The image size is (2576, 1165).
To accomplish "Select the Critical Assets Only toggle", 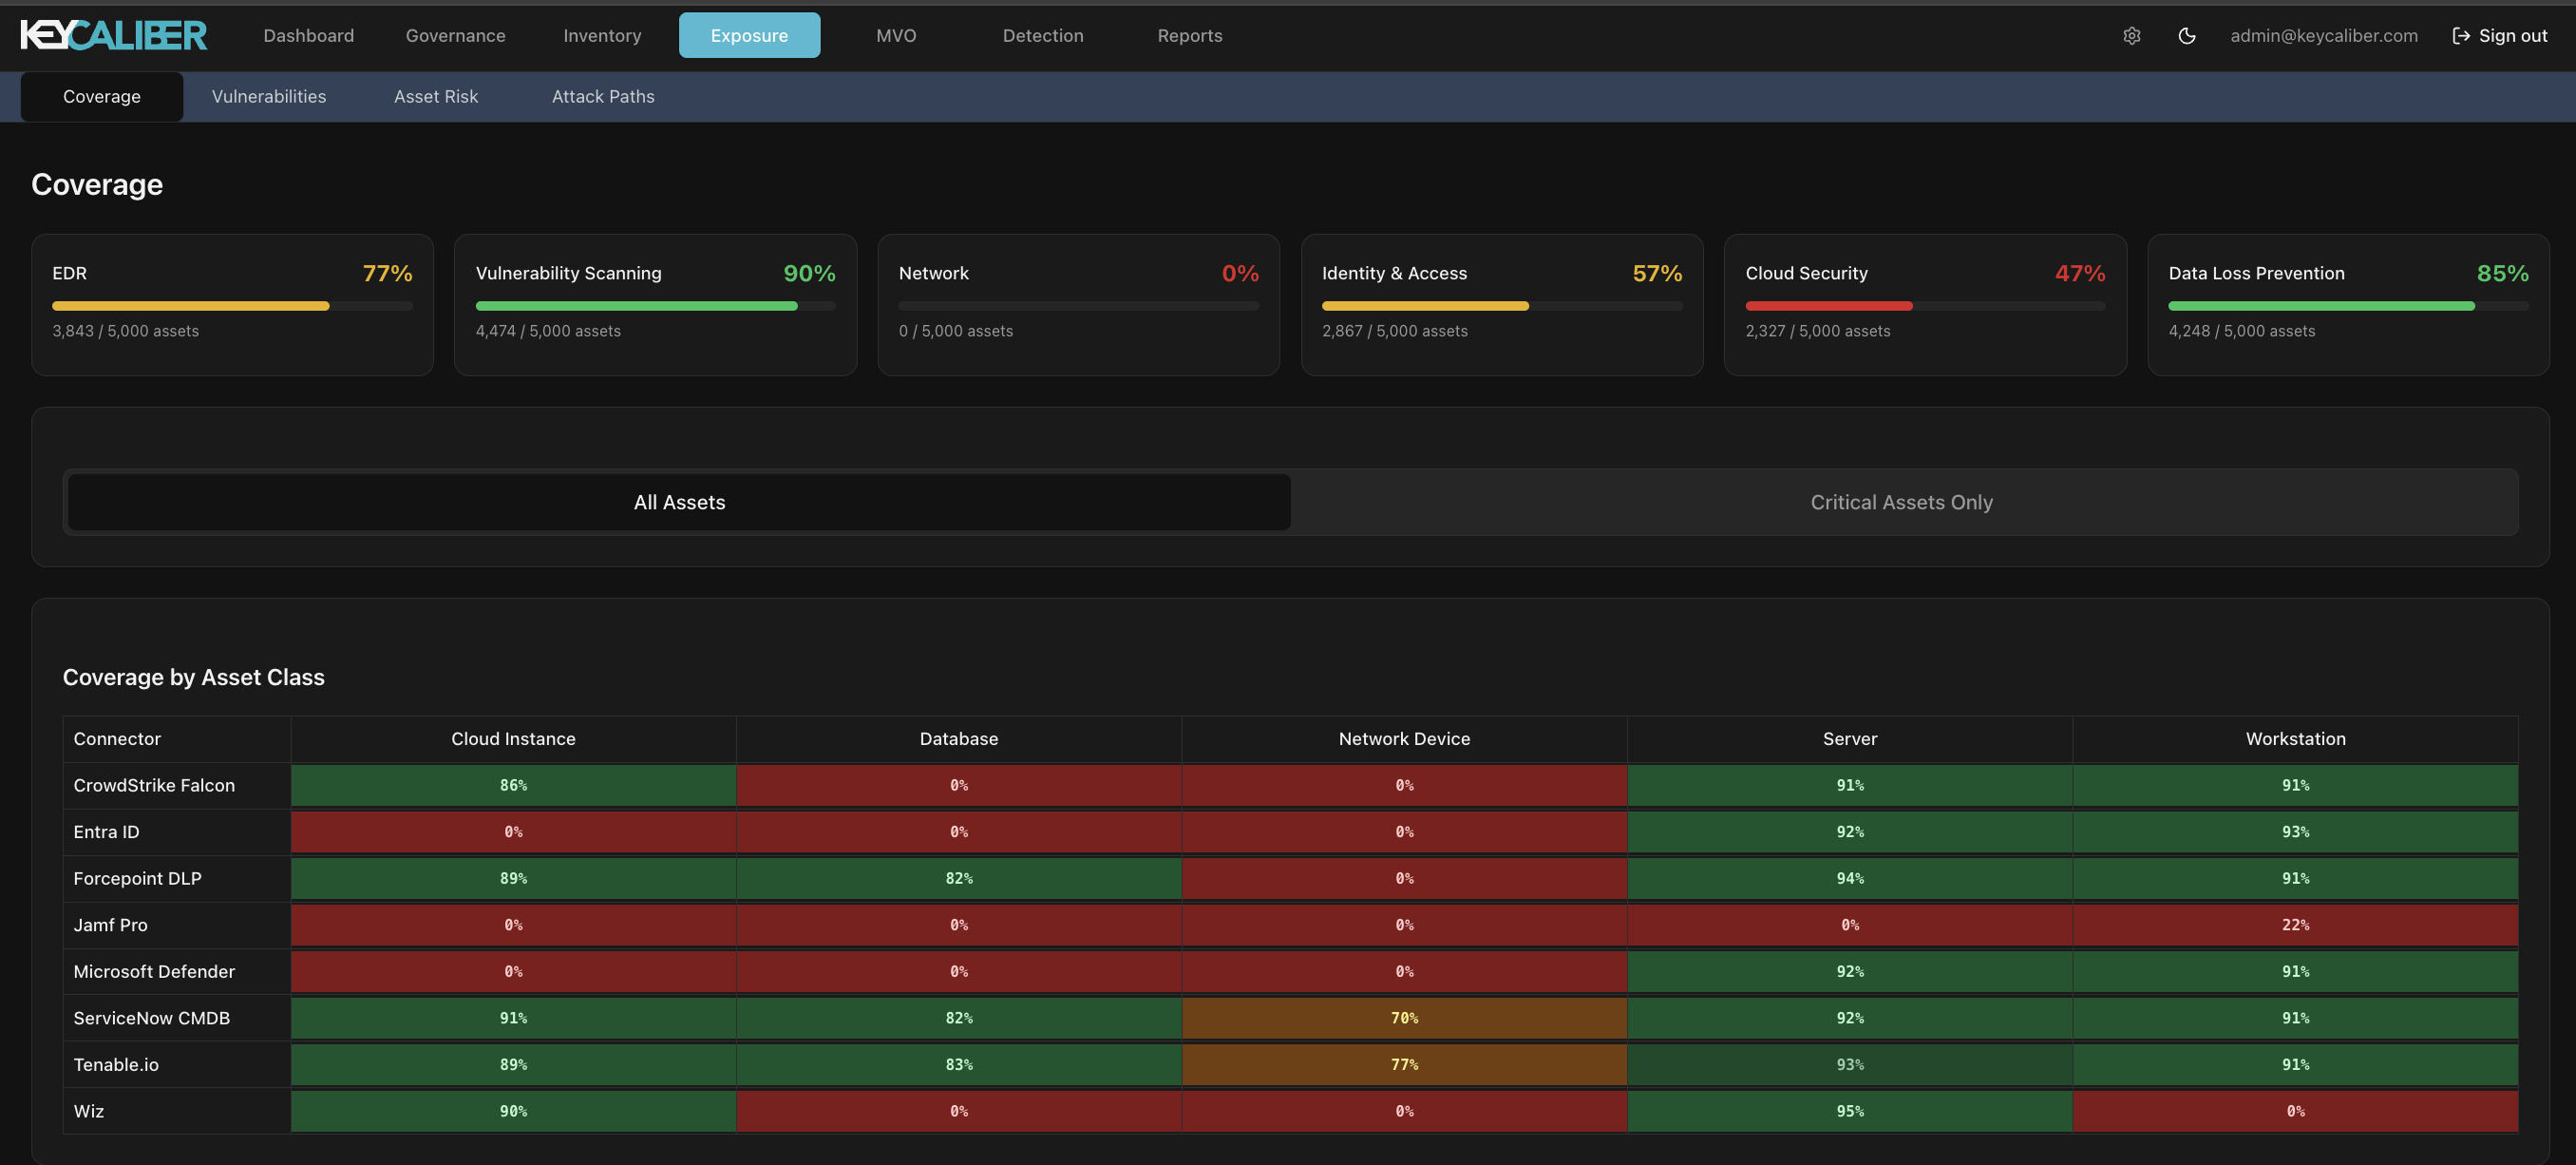I will (1902, 502).
